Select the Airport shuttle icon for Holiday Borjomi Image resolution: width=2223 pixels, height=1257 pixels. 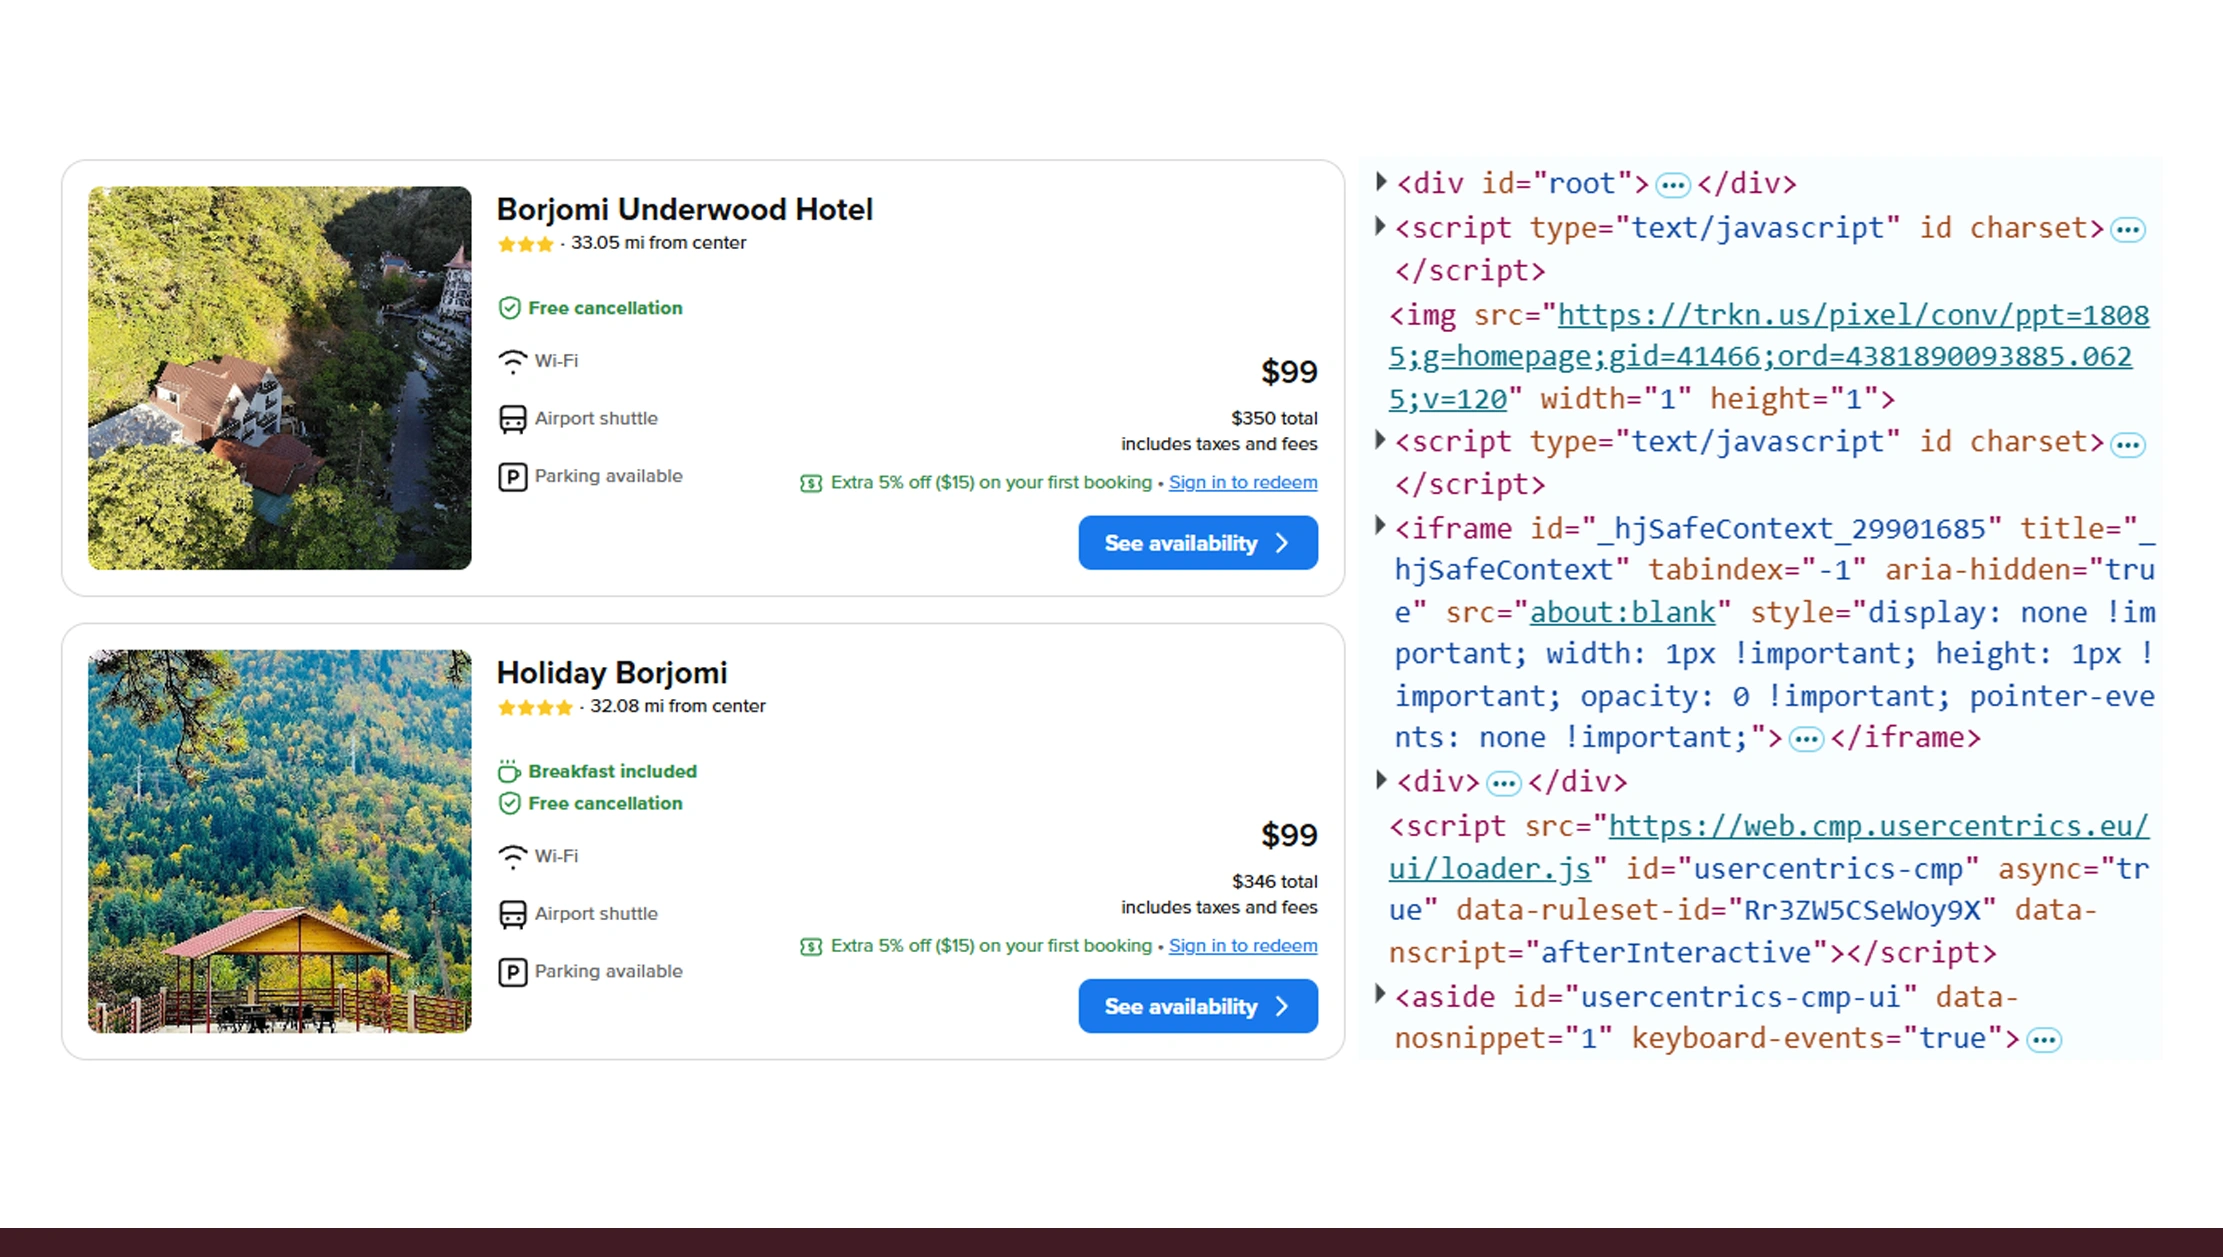coord(513,914)
